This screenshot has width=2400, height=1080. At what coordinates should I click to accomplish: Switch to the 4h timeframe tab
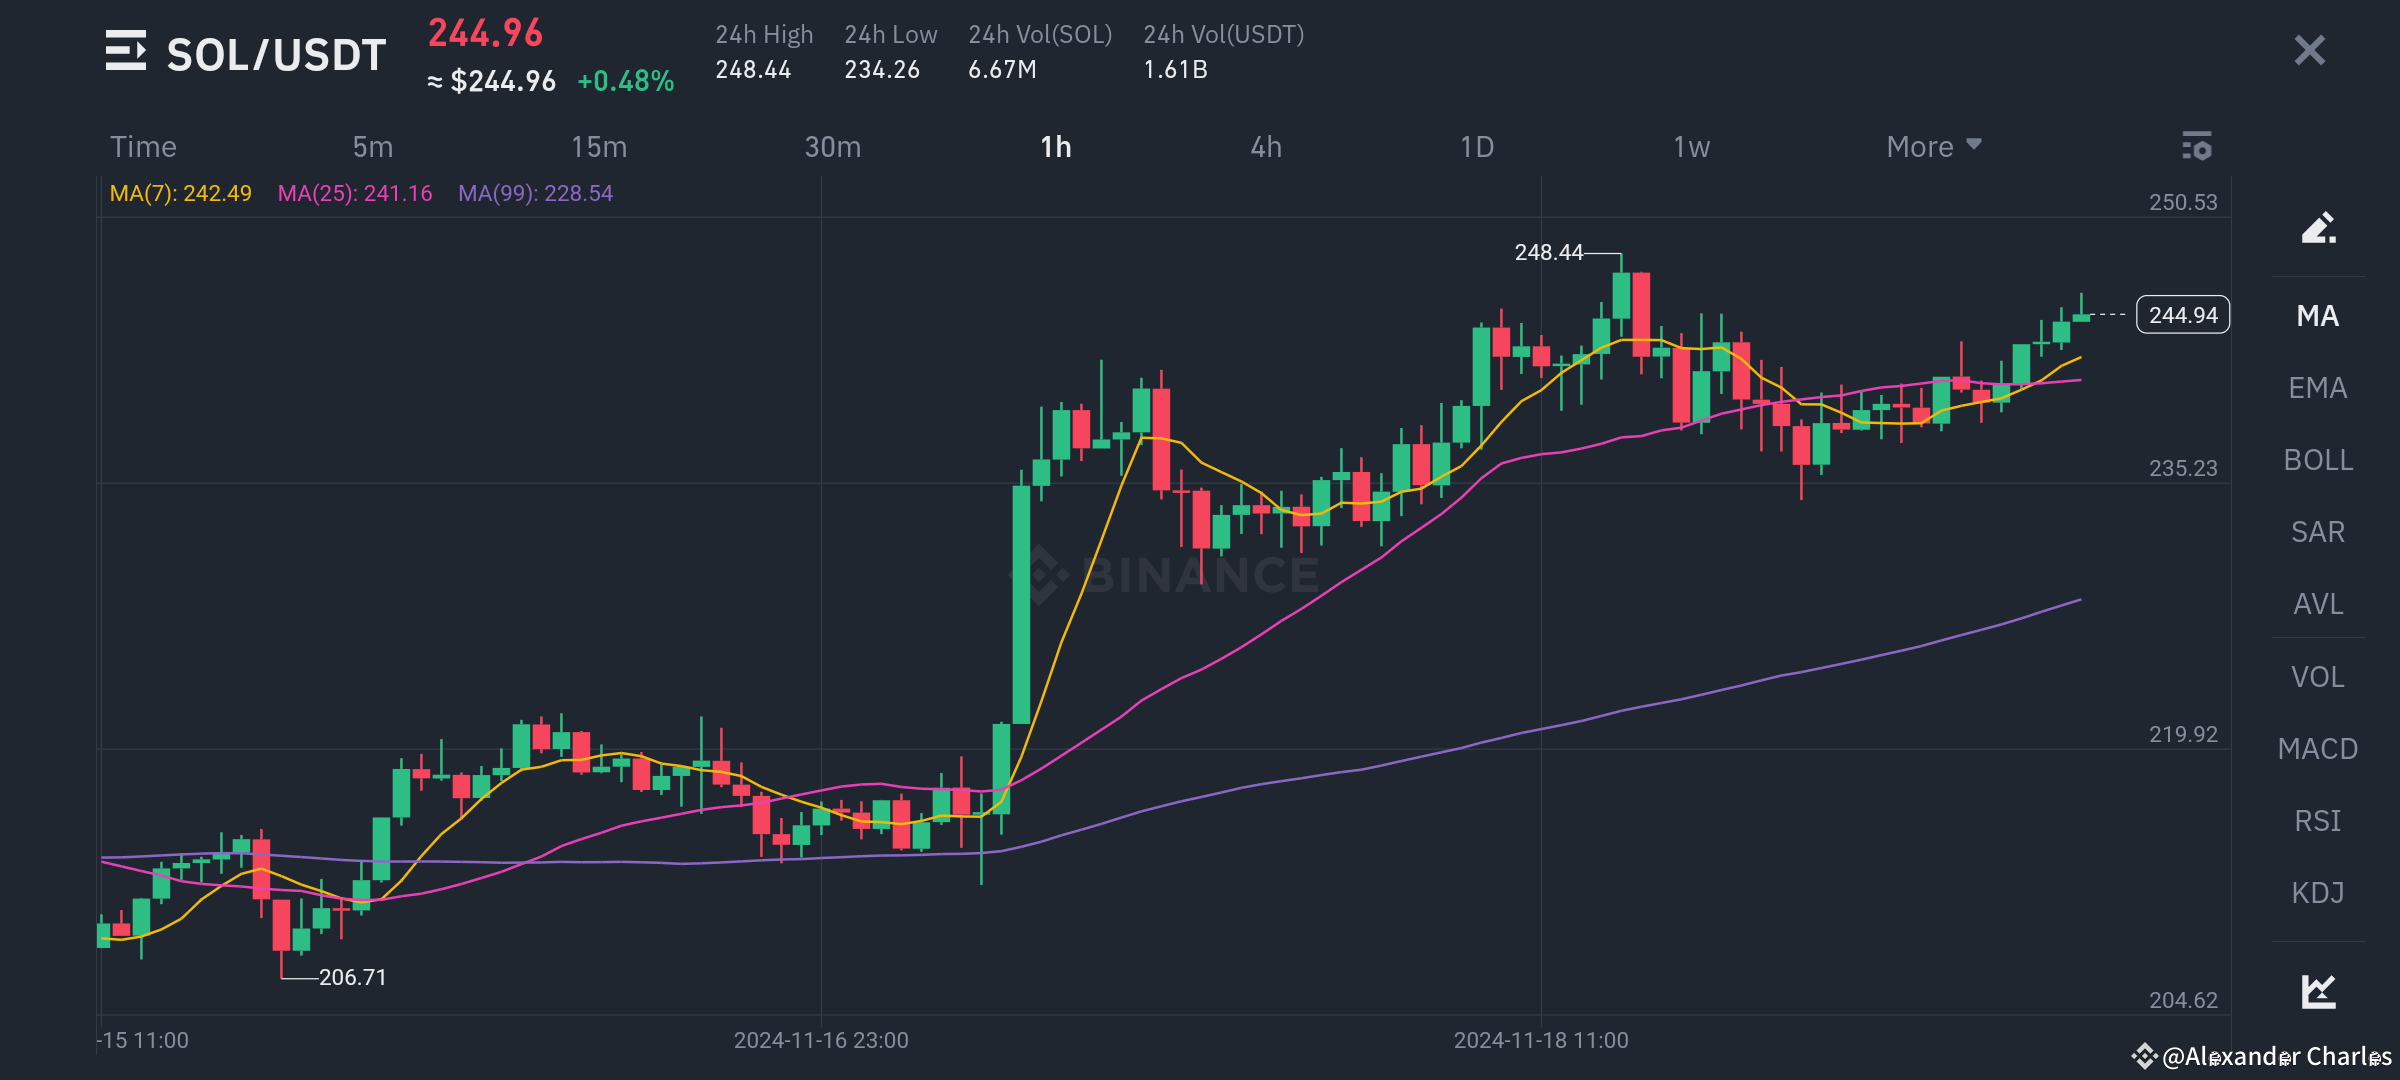coord(1267,146)
